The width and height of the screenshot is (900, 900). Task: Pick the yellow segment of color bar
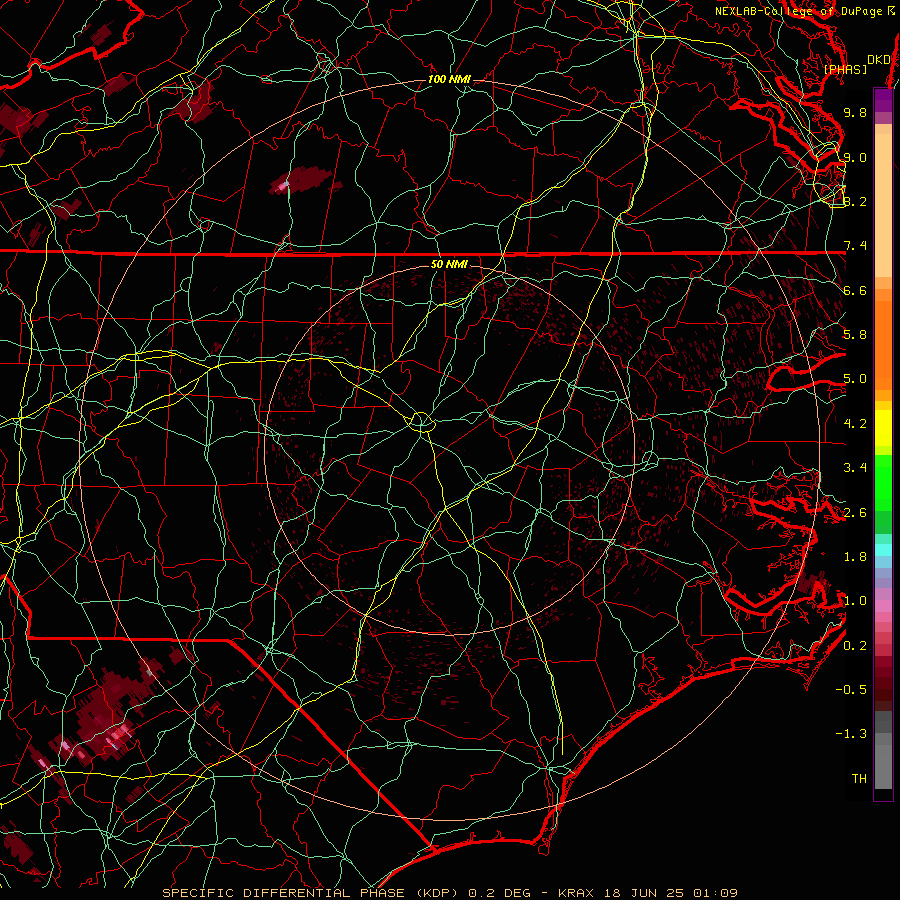(883, 428)
